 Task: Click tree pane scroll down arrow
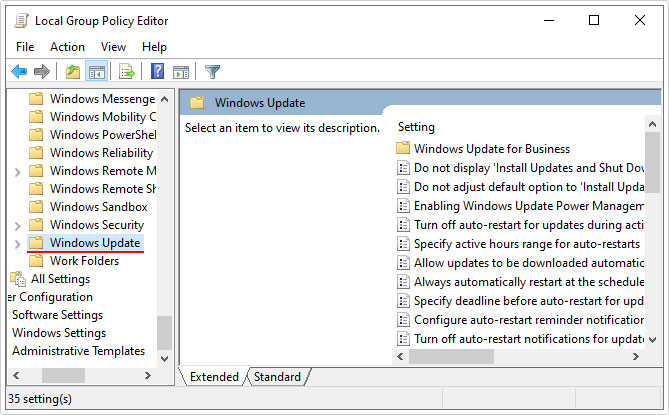(164, 359)
